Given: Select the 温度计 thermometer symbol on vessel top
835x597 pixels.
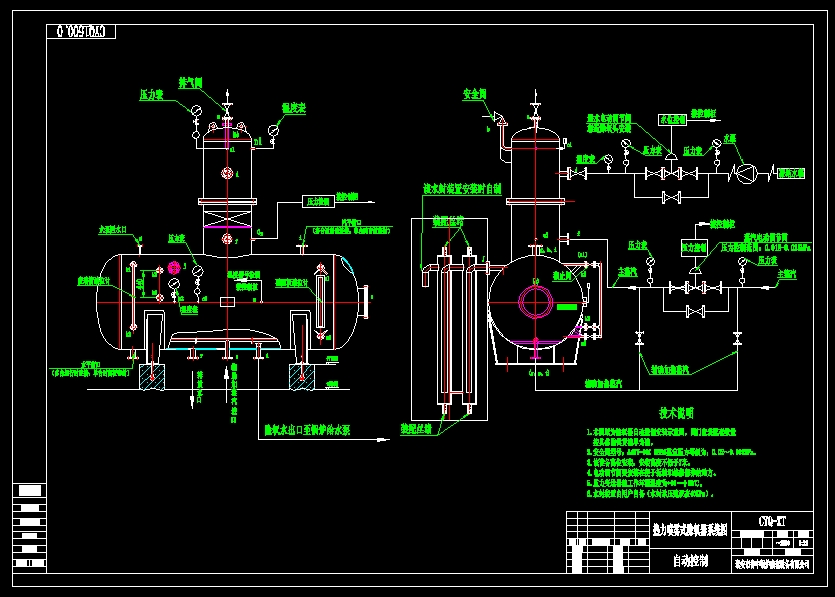Looking at the screenshot, I should click(x=271, y=129).
